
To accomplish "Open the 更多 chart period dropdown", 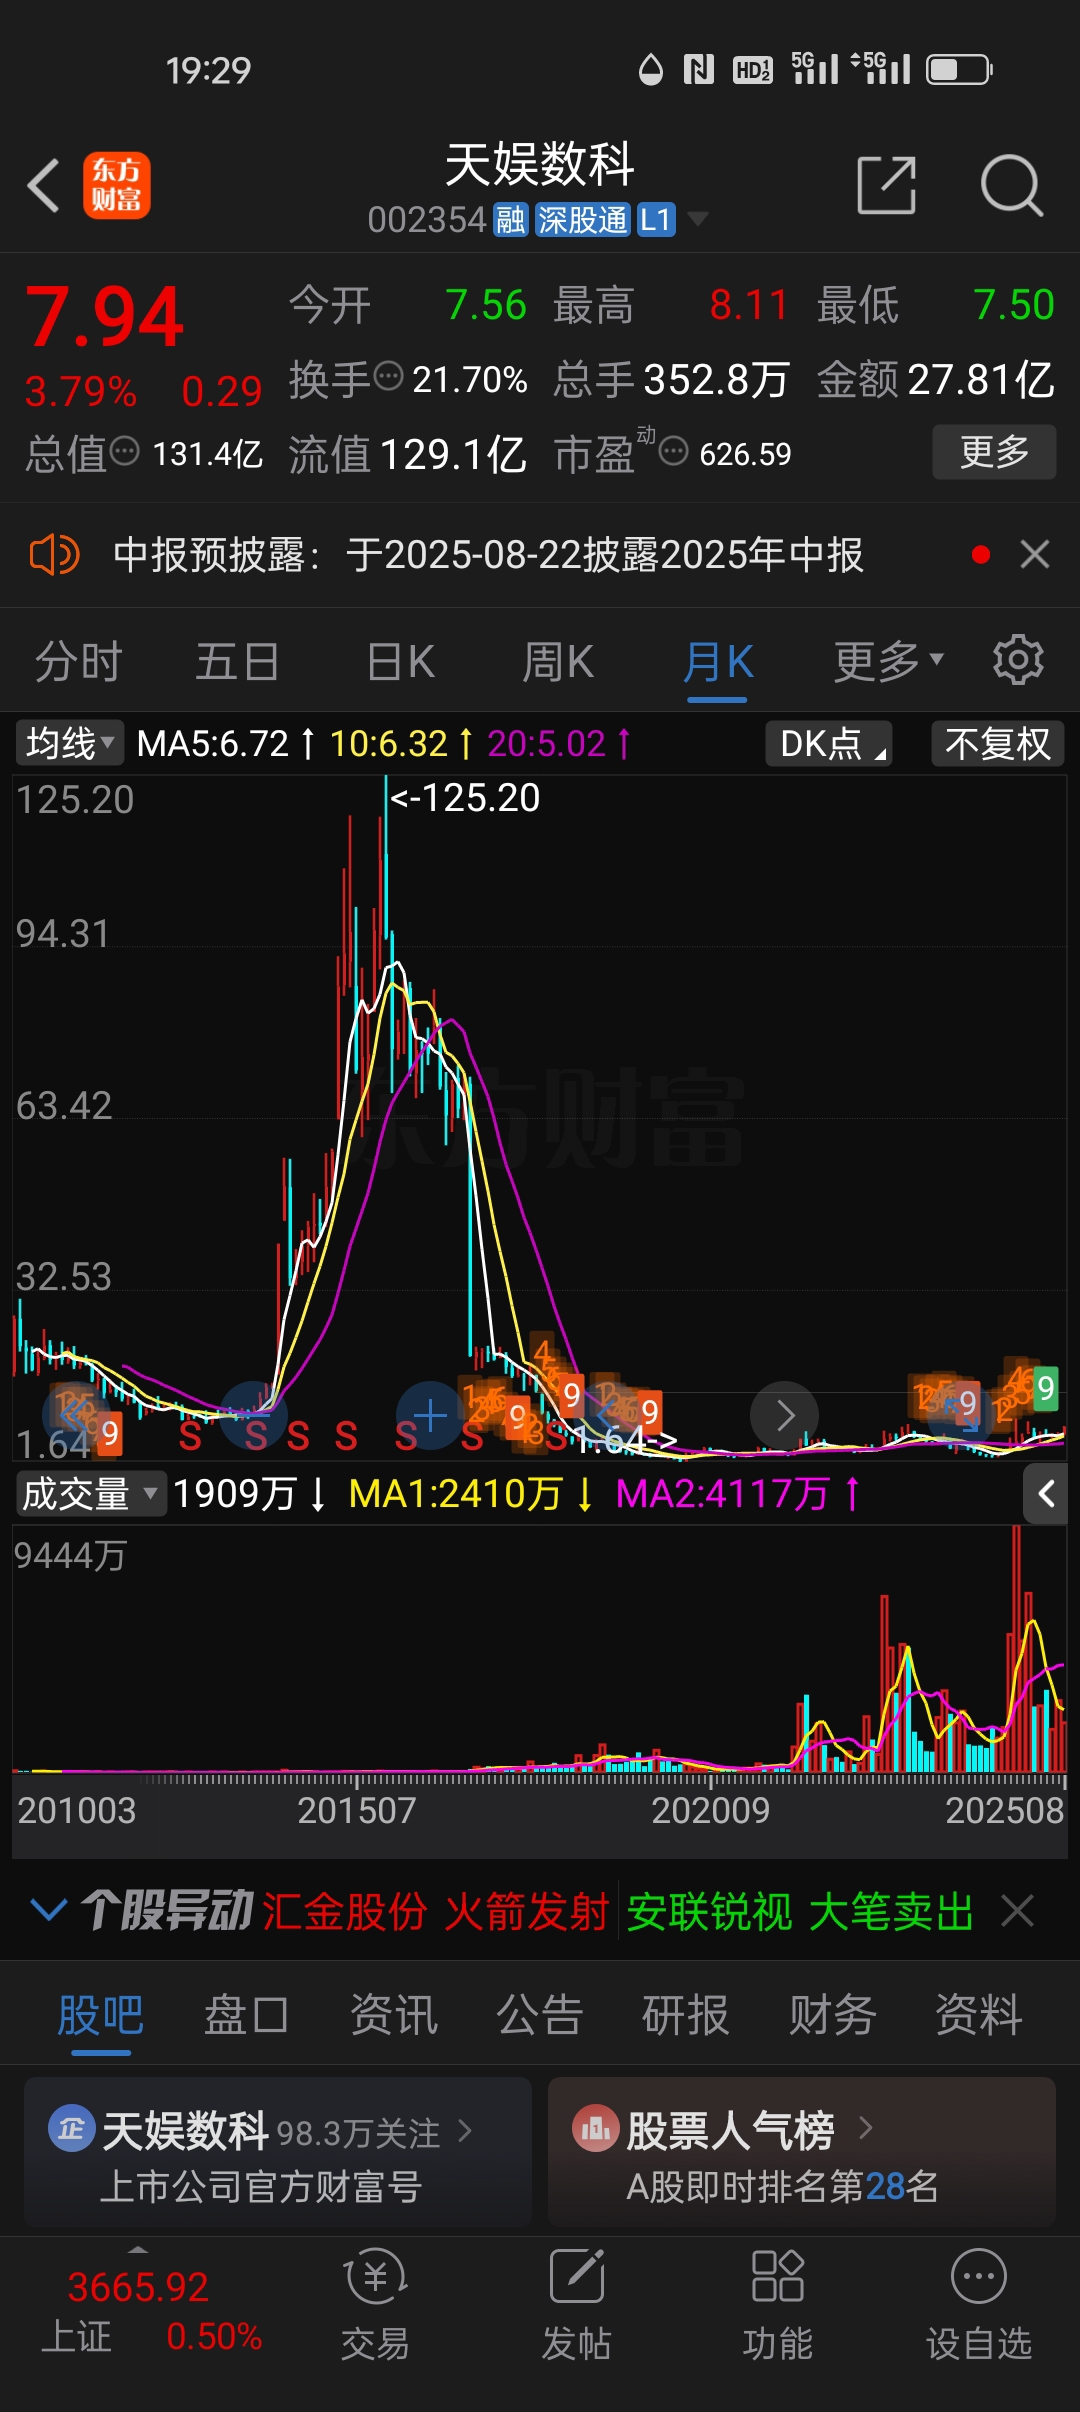I will [889, 661].
